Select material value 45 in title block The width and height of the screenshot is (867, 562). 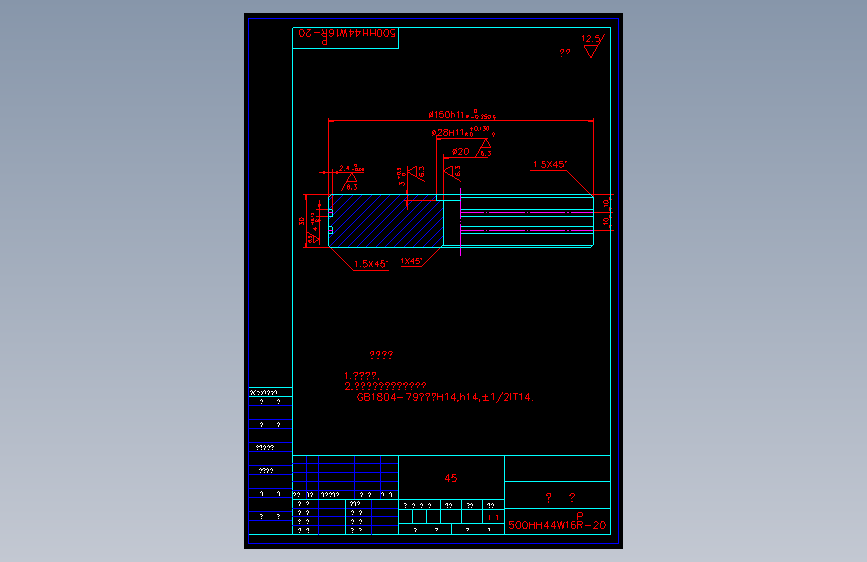451,478
